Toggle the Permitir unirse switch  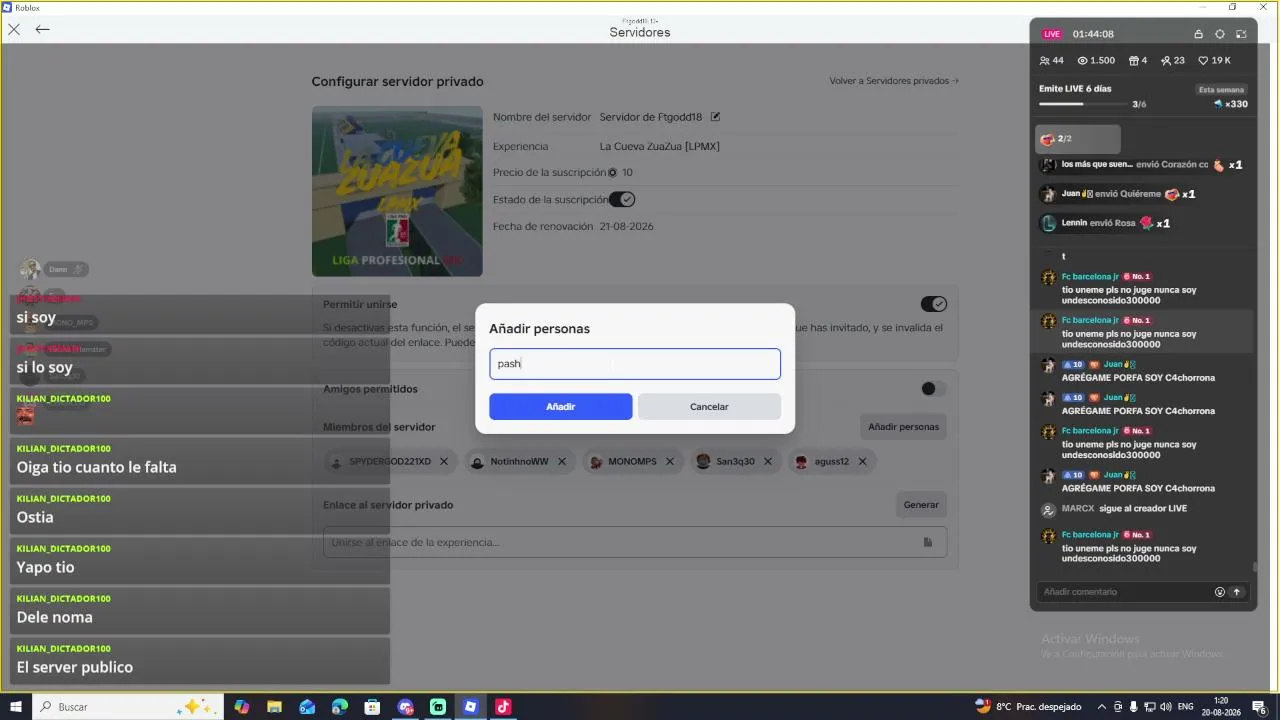(933, 304)
